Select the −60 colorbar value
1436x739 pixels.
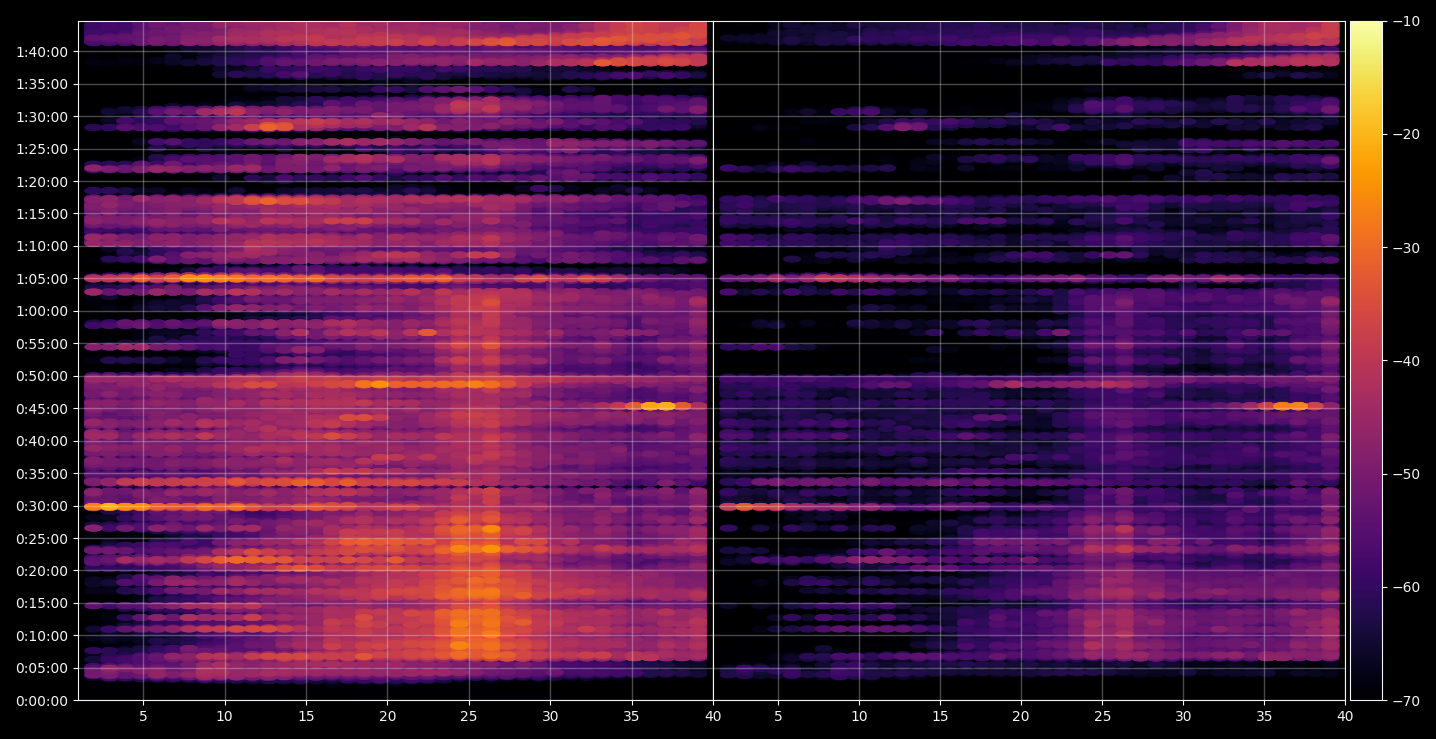[x=1407, y=587]
